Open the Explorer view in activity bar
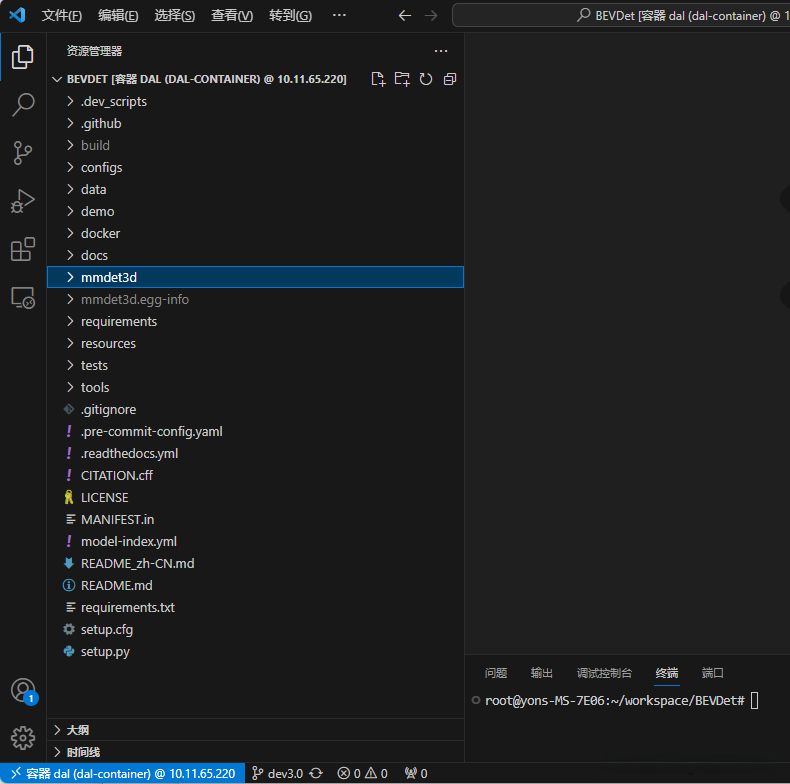Screen dimensions: 790x784 pos(23,56)
